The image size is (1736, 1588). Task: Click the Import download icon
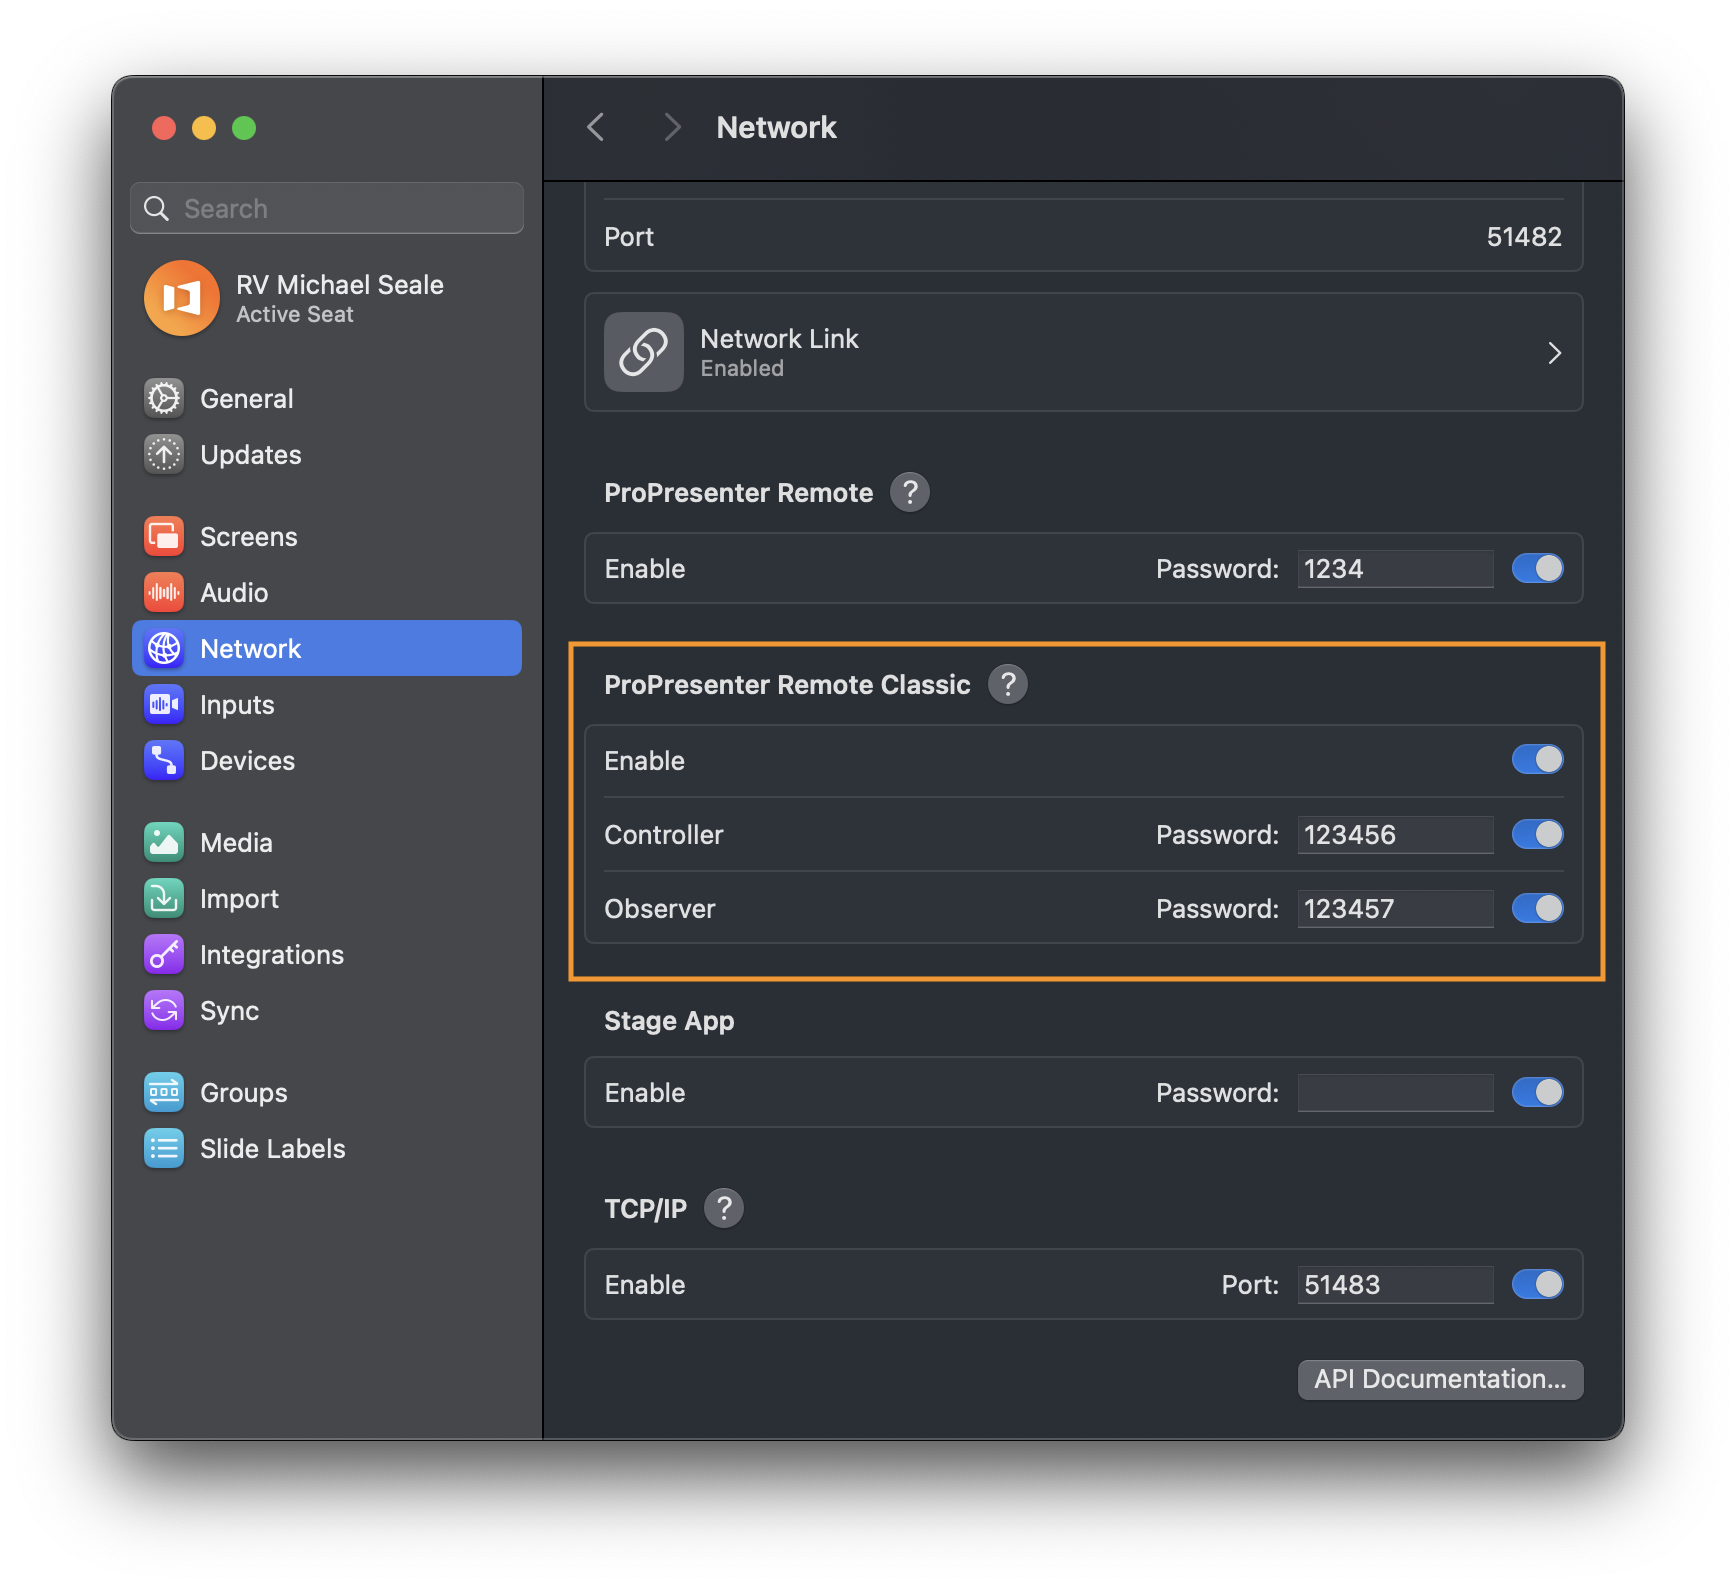(x=164, y=898)
